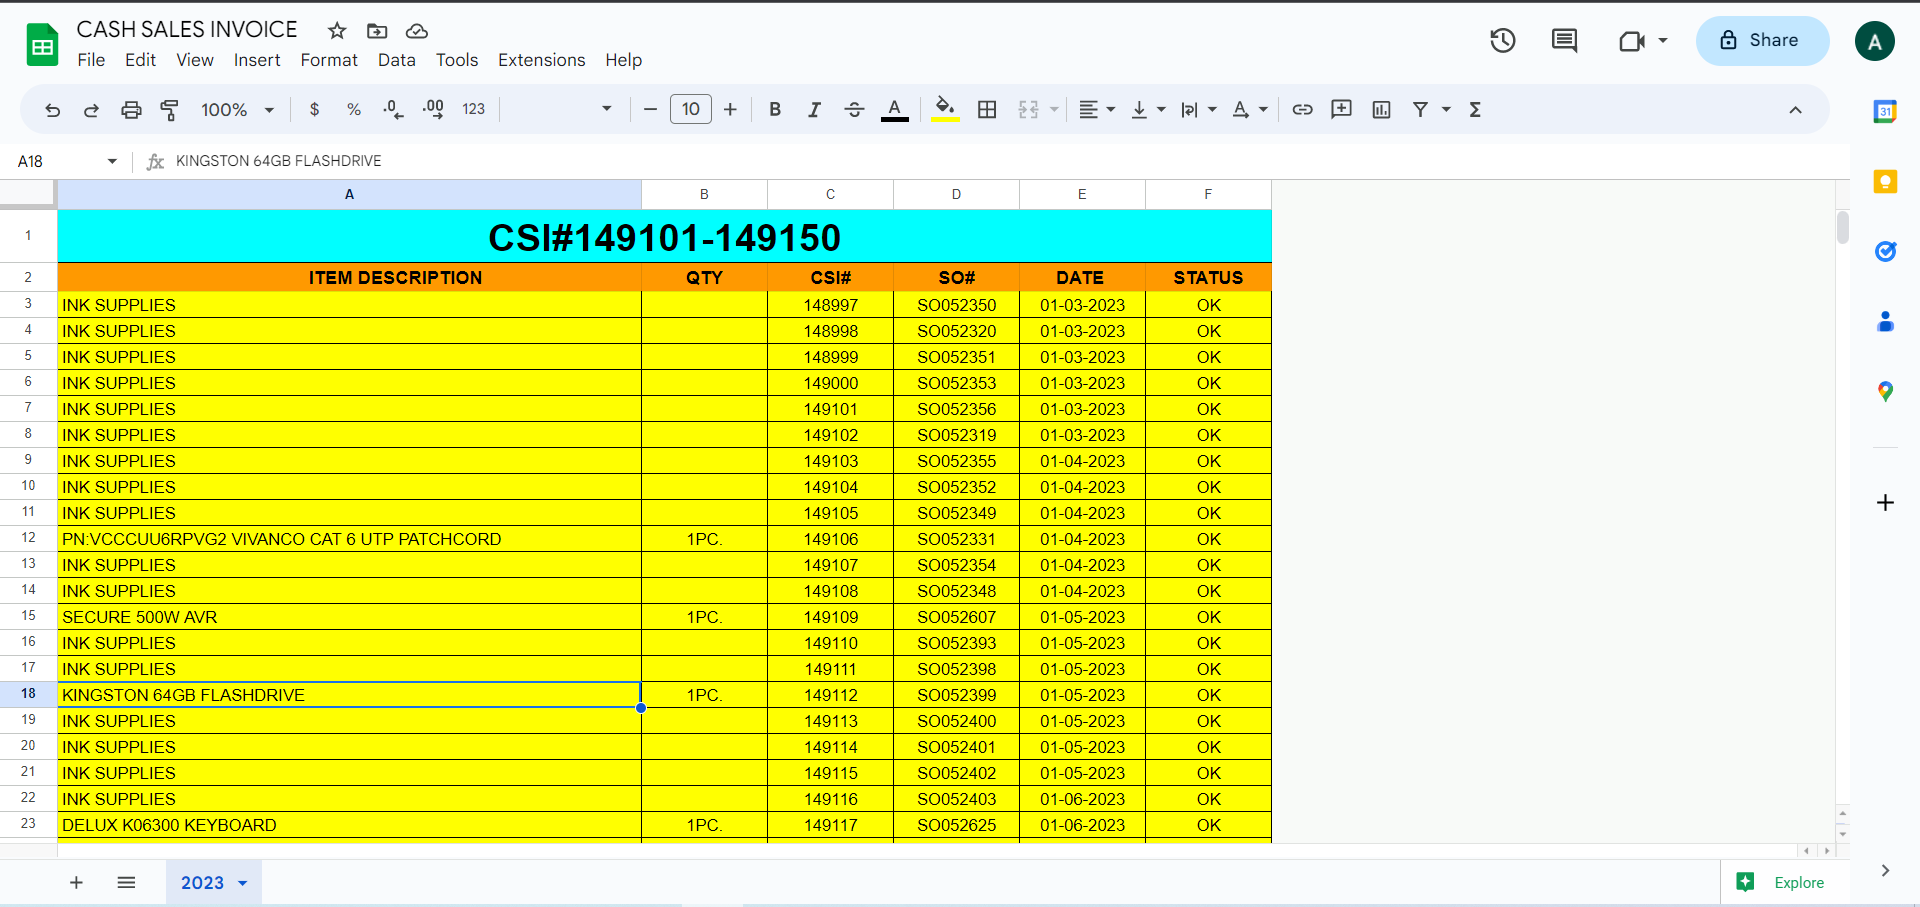The width and height of the screenshot is (1920, 907).
Task: Toggle bold formatting
Action: 775,110
